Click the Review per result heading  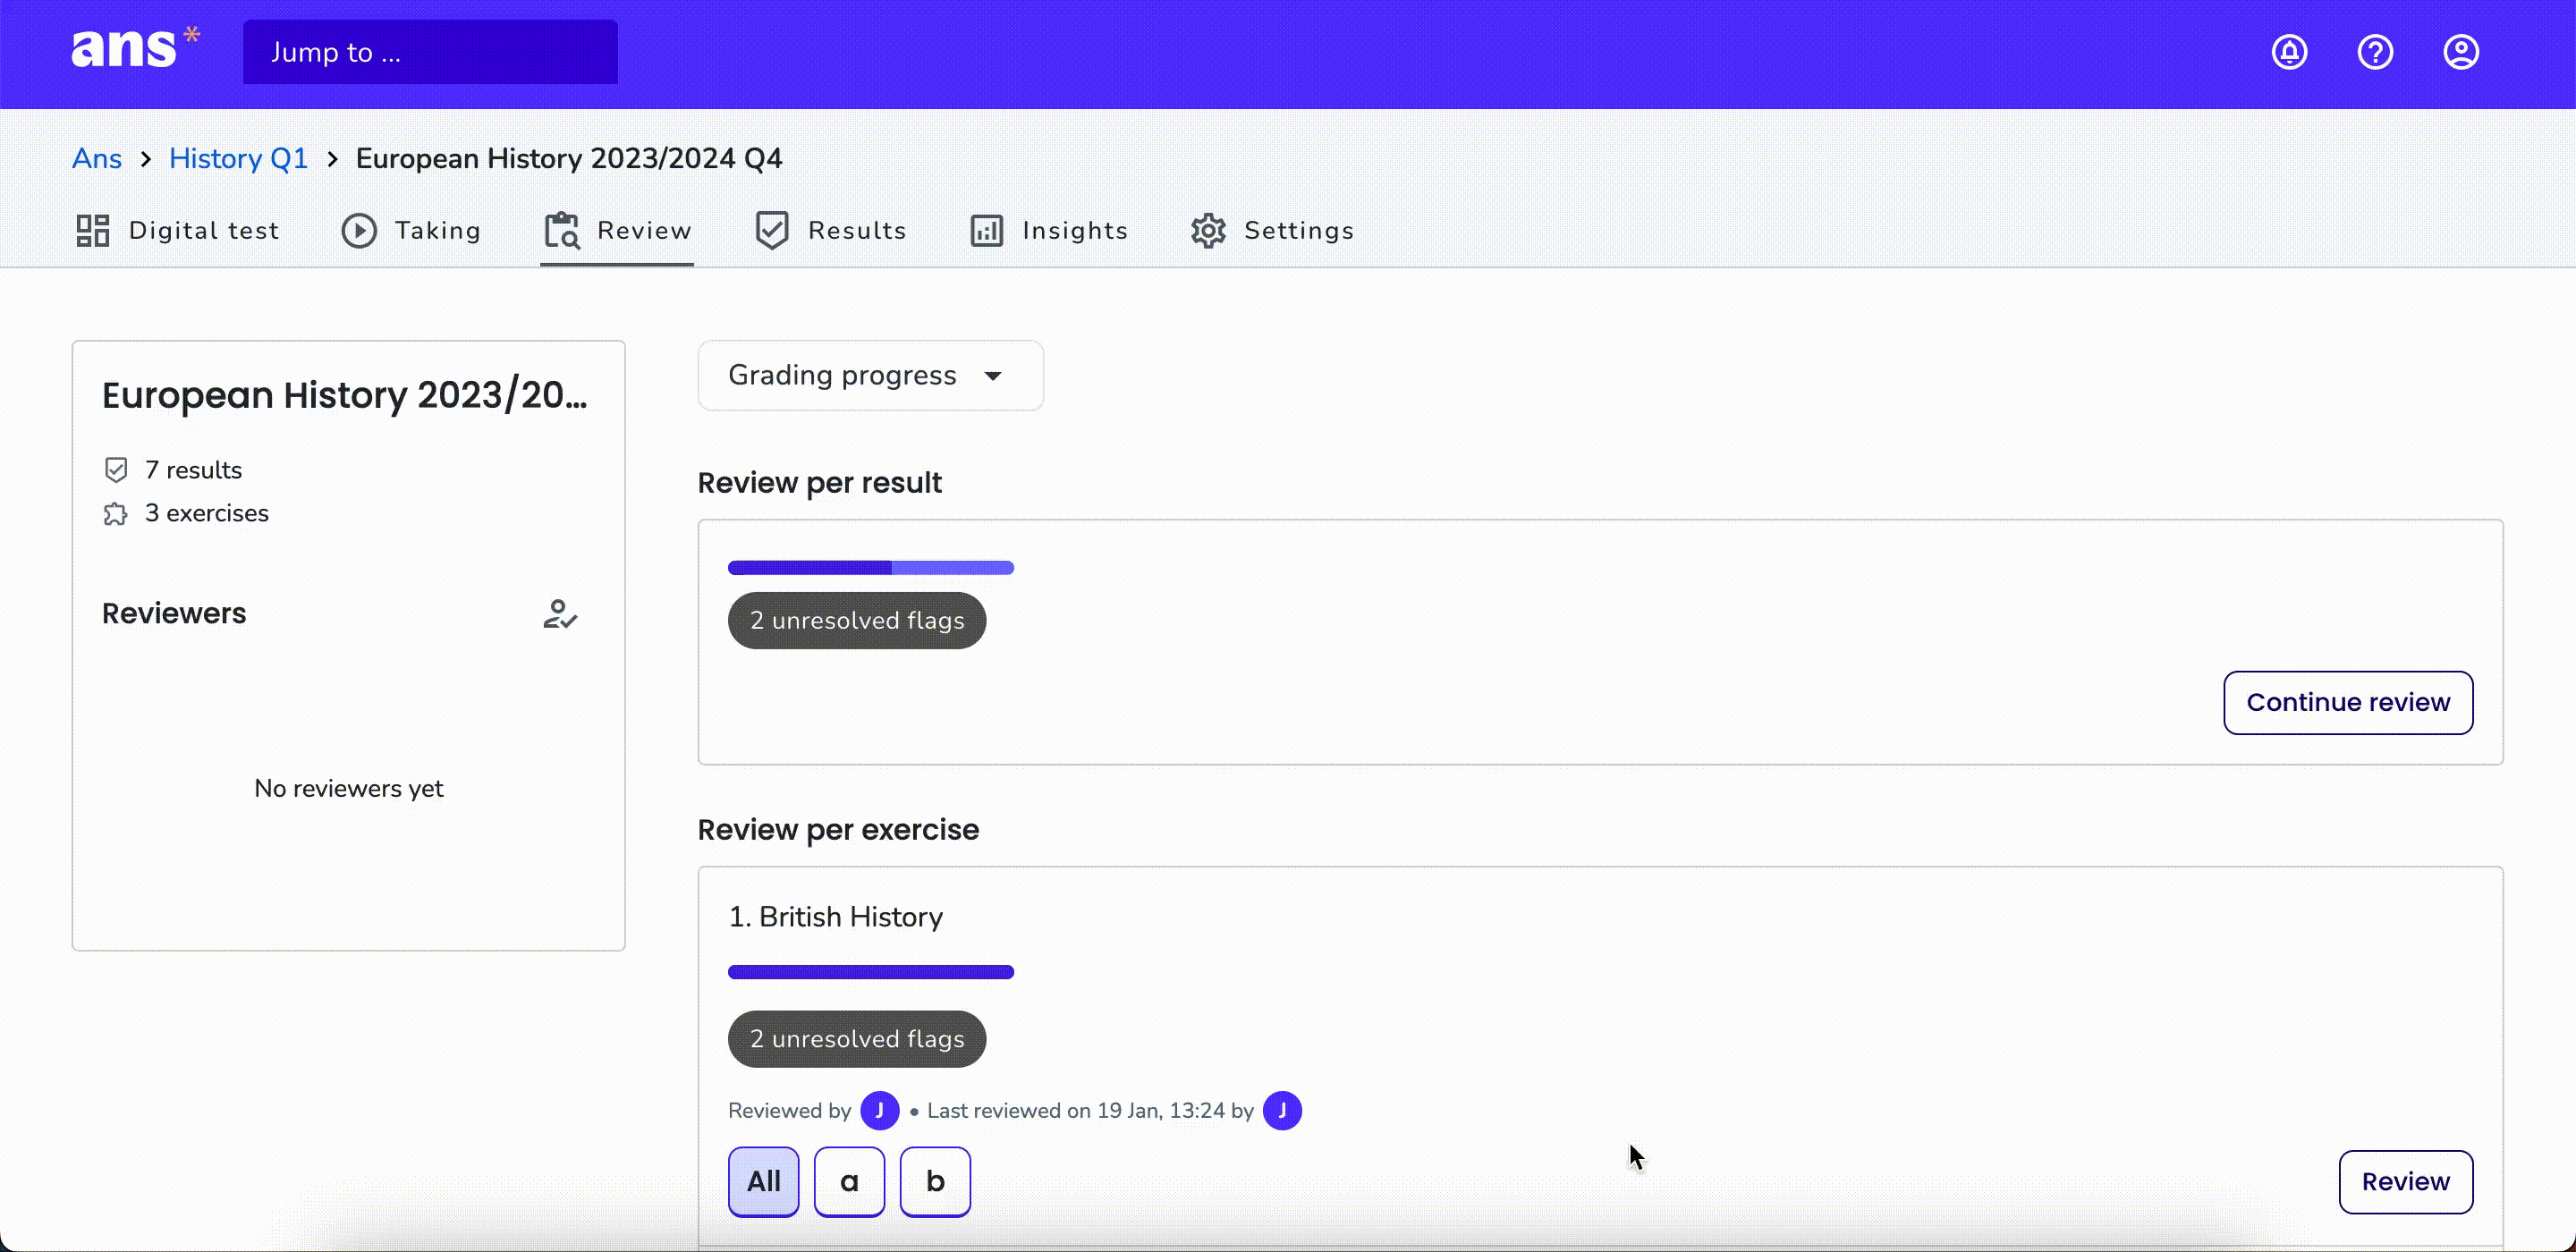820,483
